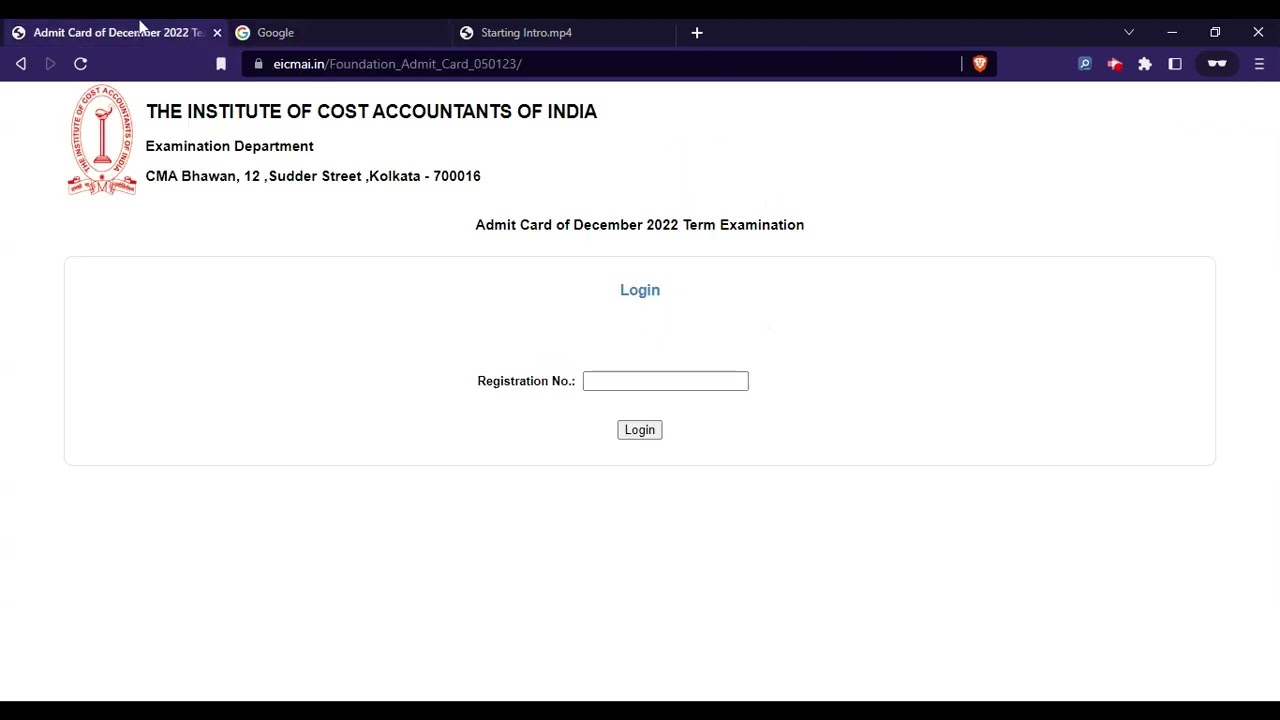The image size is (1280, 720).
Task: Click the 'Examination Department' text
Action: [230, 146]
